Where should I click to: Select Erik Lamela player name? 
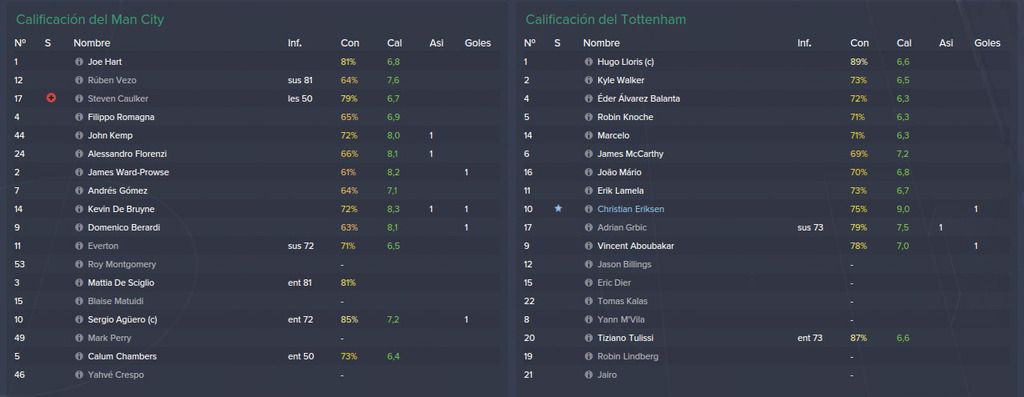tap(620, 191)
